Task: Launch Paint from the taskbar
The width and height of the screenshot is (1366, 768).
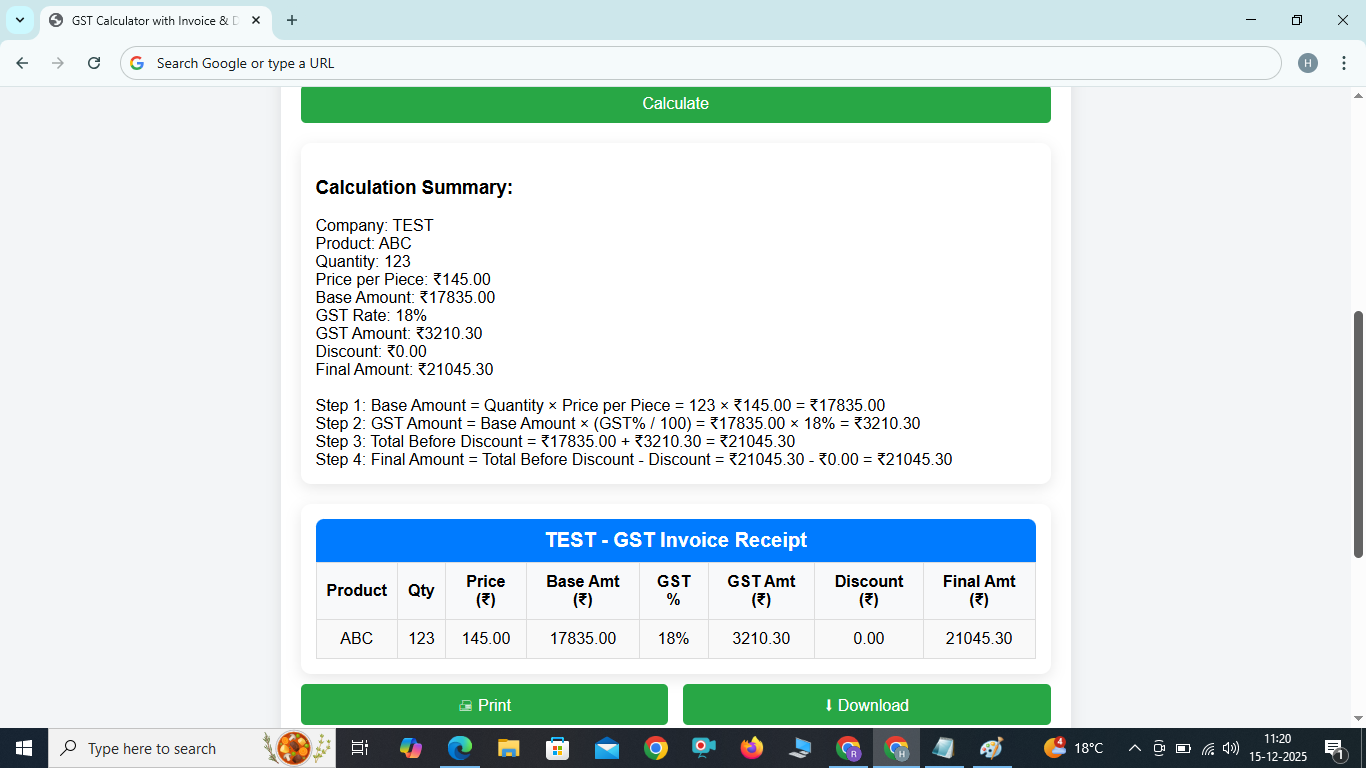Action: point(992,748)
